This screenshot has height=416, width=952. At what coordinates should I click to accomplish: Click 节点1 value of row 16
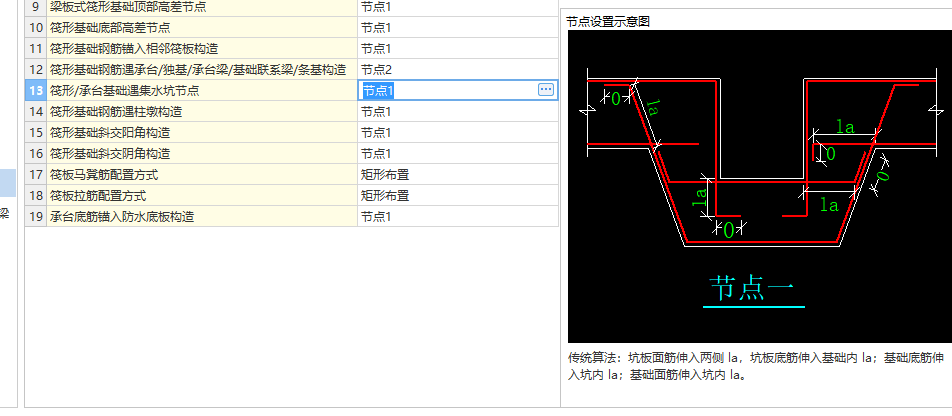tap(458, 154)
